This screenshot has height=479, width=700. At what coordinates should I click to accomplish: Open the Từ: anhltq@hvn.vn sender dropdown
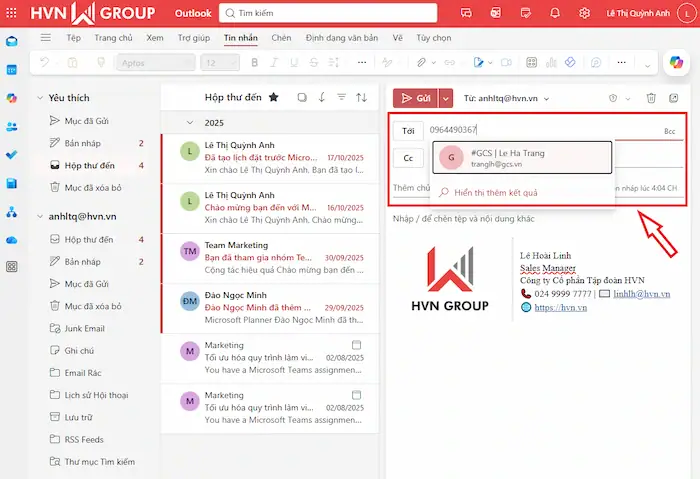tap(512, 99)
